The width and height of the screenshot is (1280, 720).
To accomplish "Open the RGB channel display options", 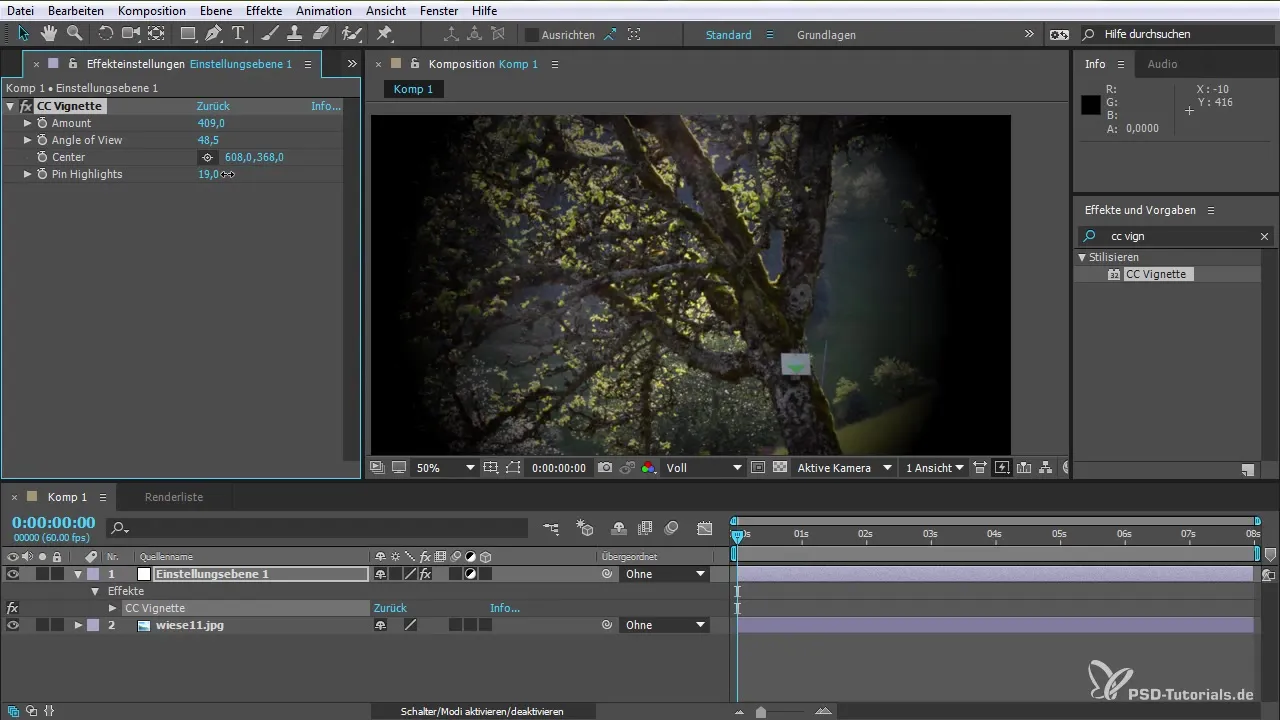I will 649,467.
